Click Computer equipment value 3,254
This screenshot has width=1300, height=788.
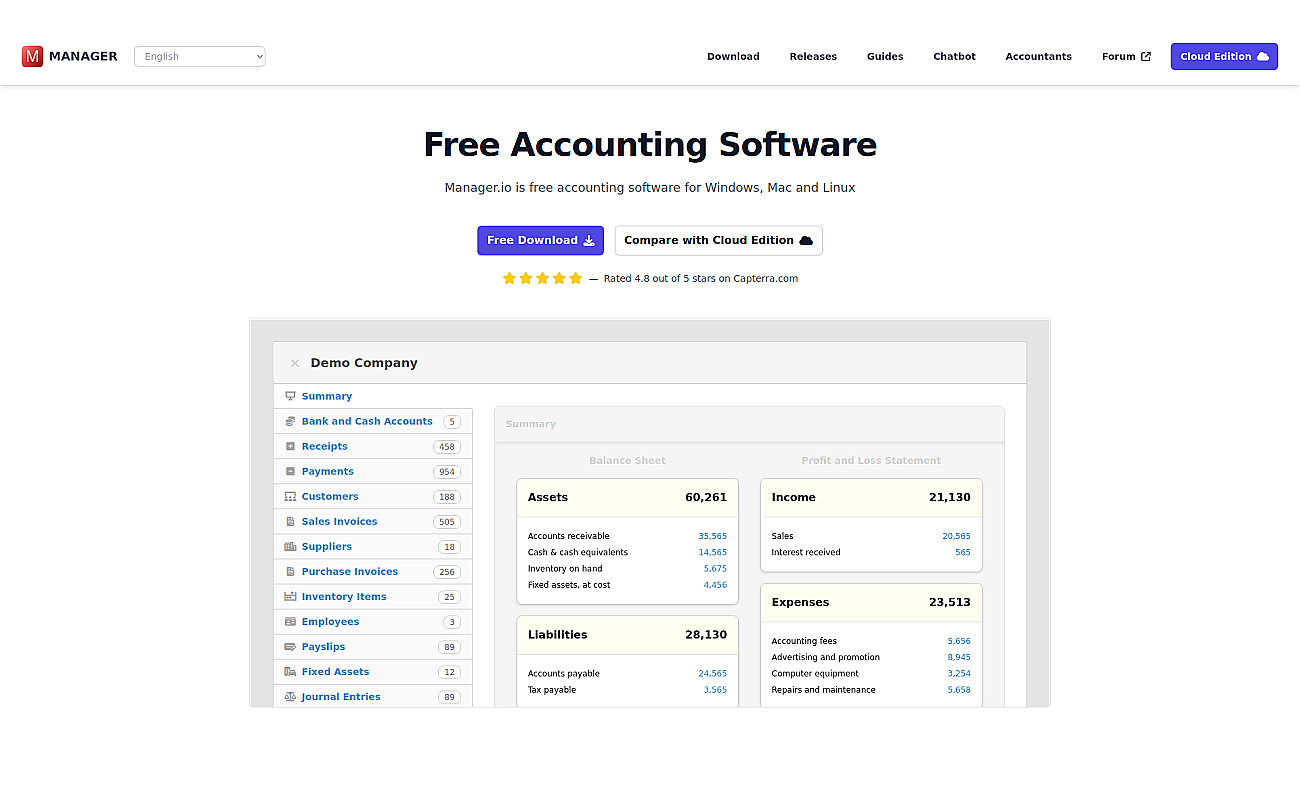click(x=959, y=673)
